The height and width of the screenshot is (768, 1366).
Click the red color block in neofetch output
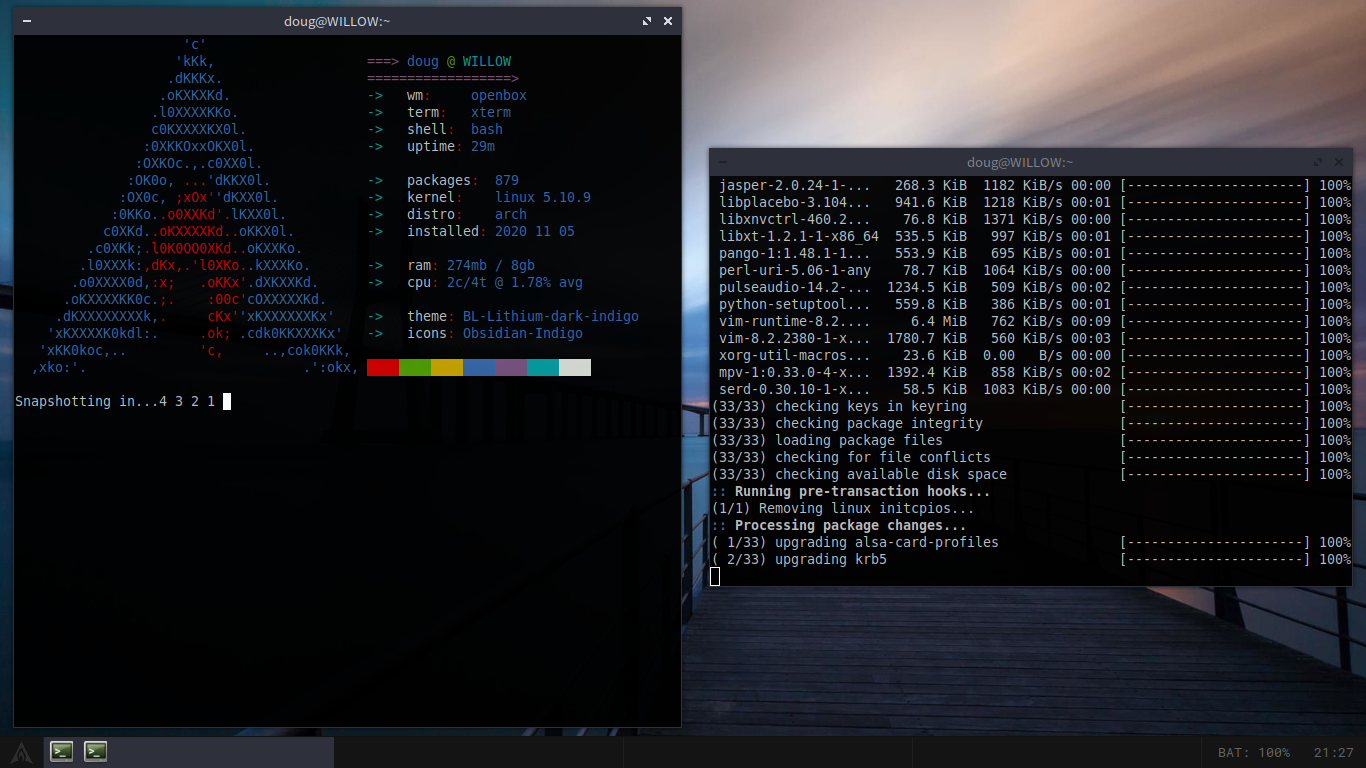tap(383, 368)
